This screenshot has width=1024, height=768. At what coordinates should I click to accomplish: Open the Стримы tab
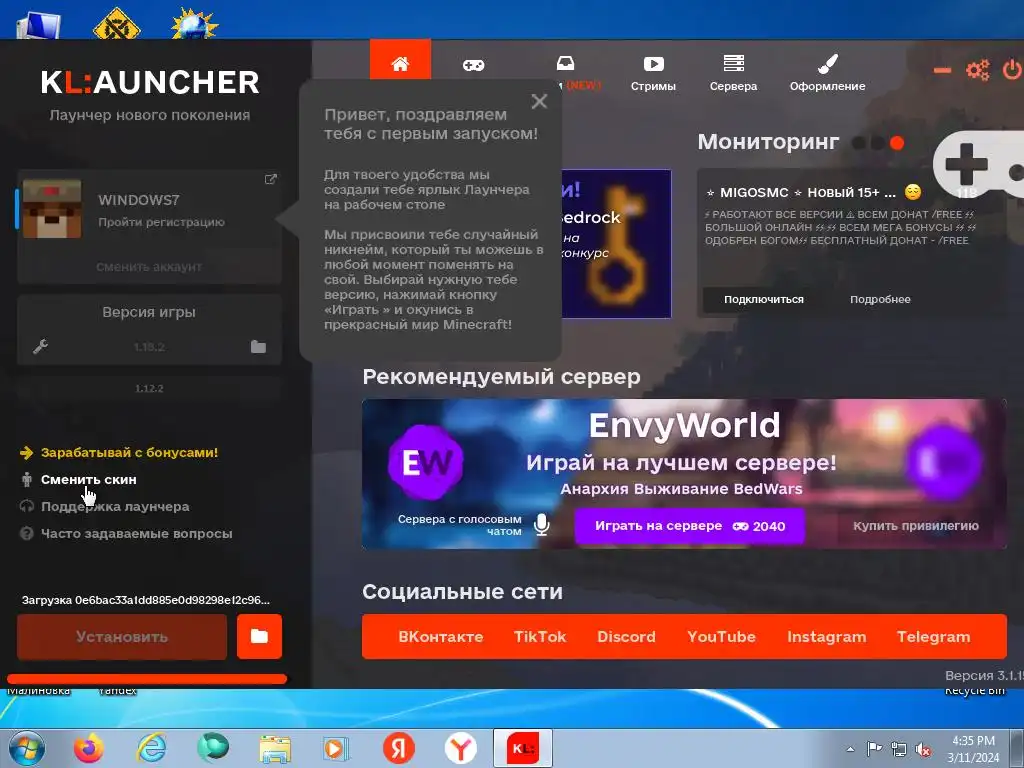pos(653,72)
